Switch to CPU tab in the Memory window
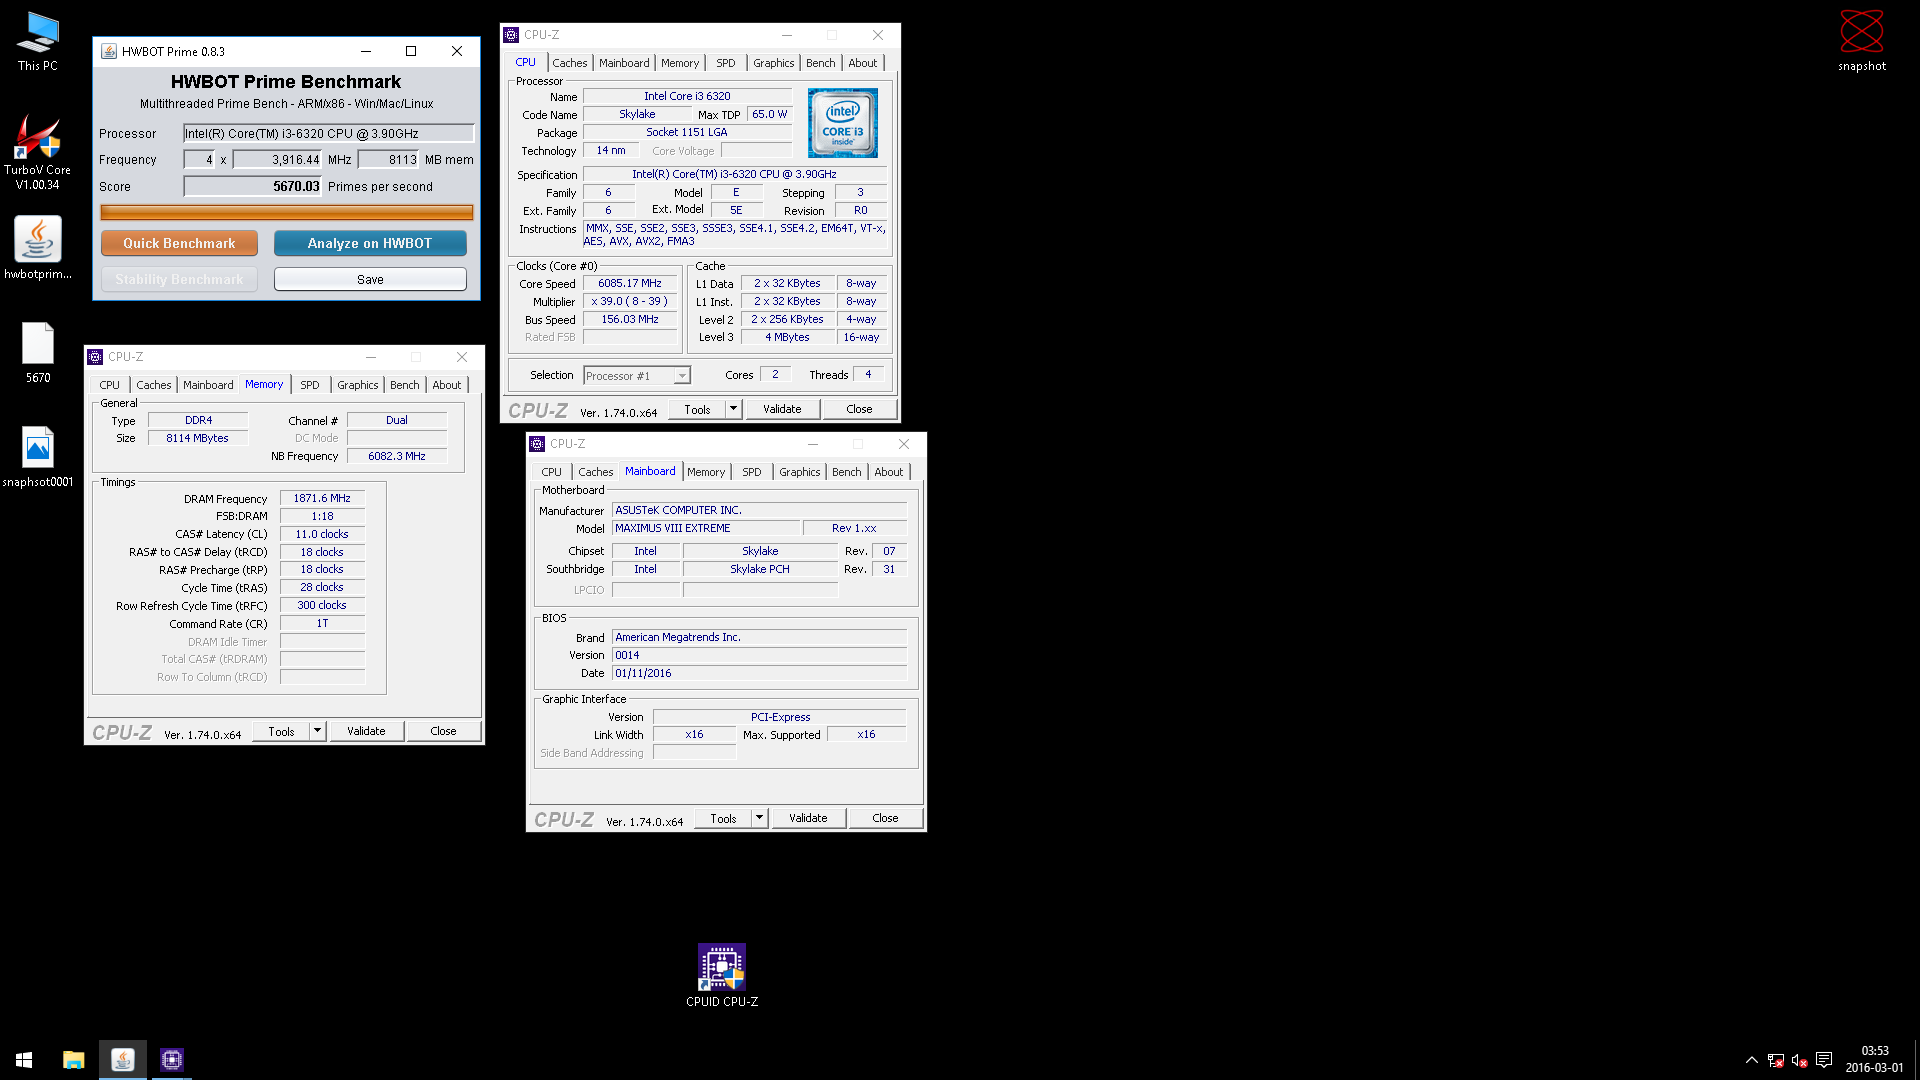The height and width of the screenshot is (1080, 1920). pos(110,385)
